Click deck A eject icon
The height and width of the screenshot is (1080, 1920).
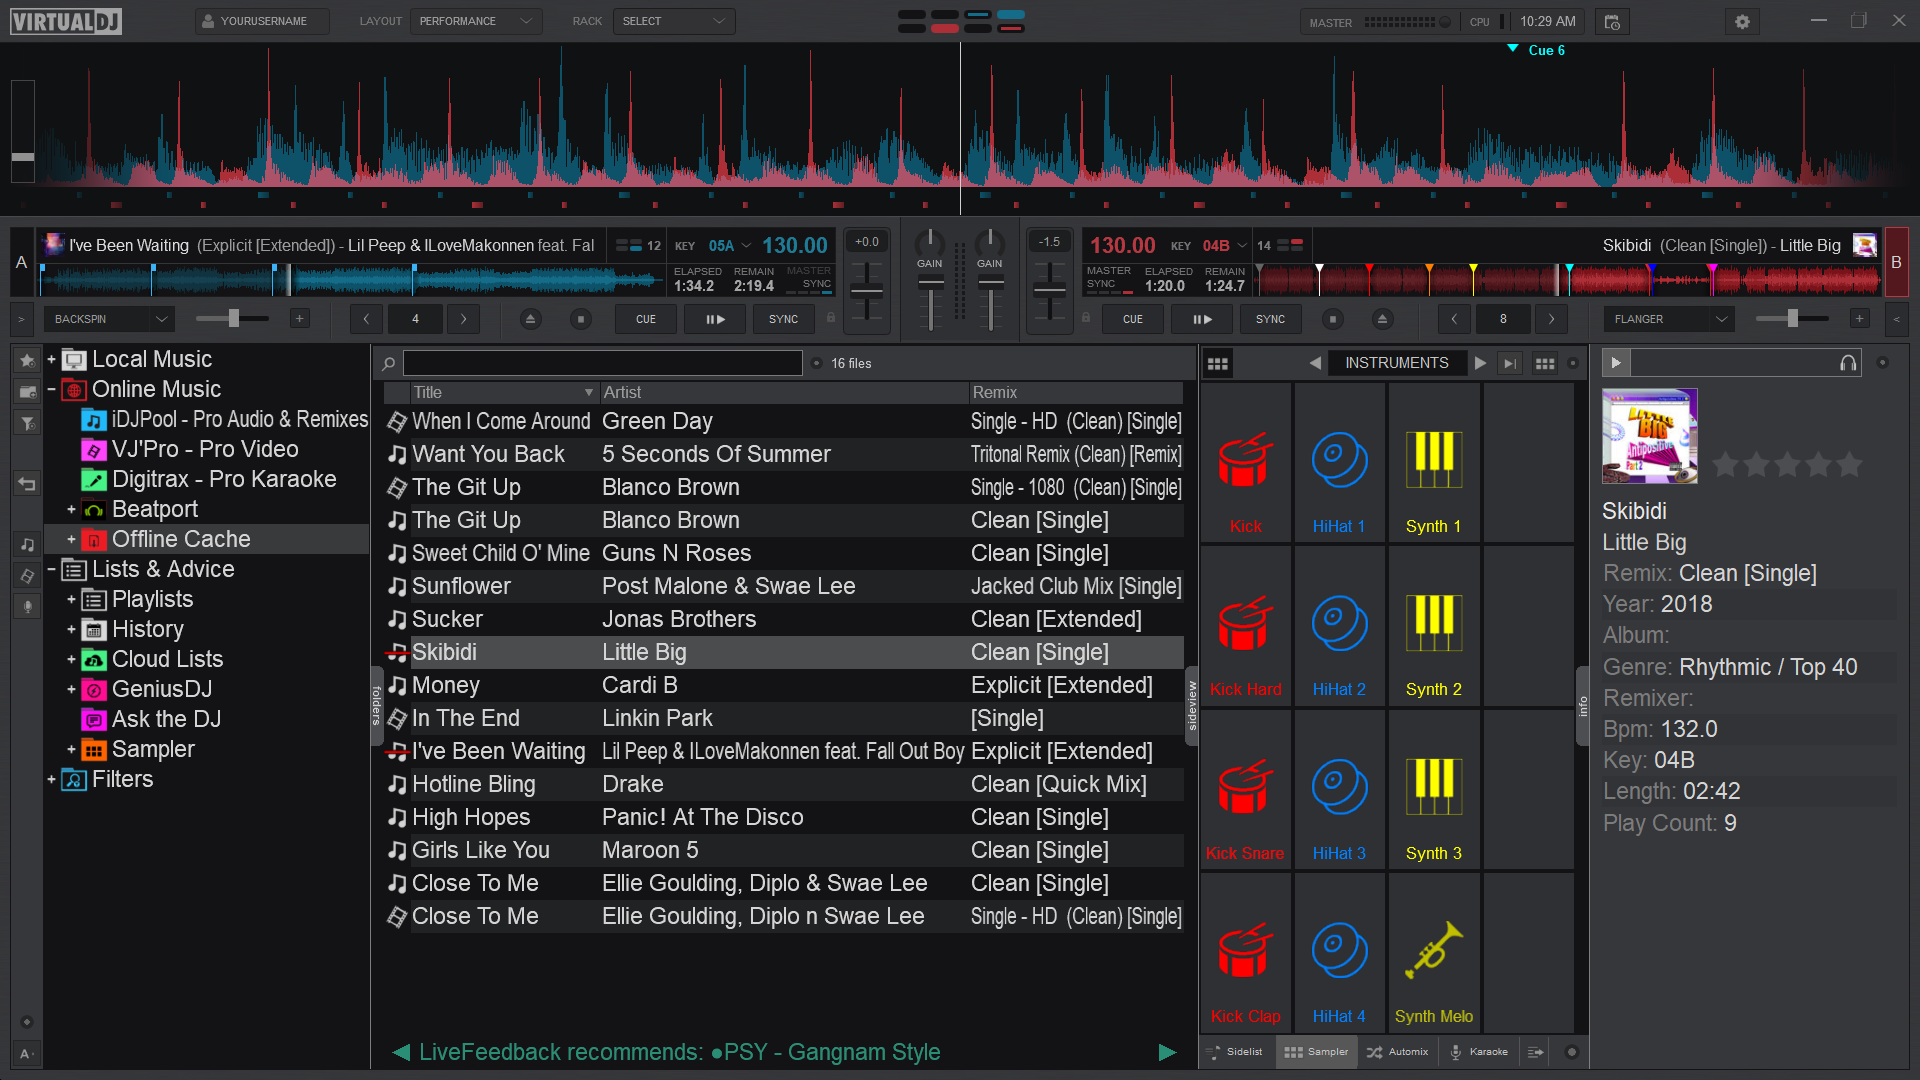point(531,319)
